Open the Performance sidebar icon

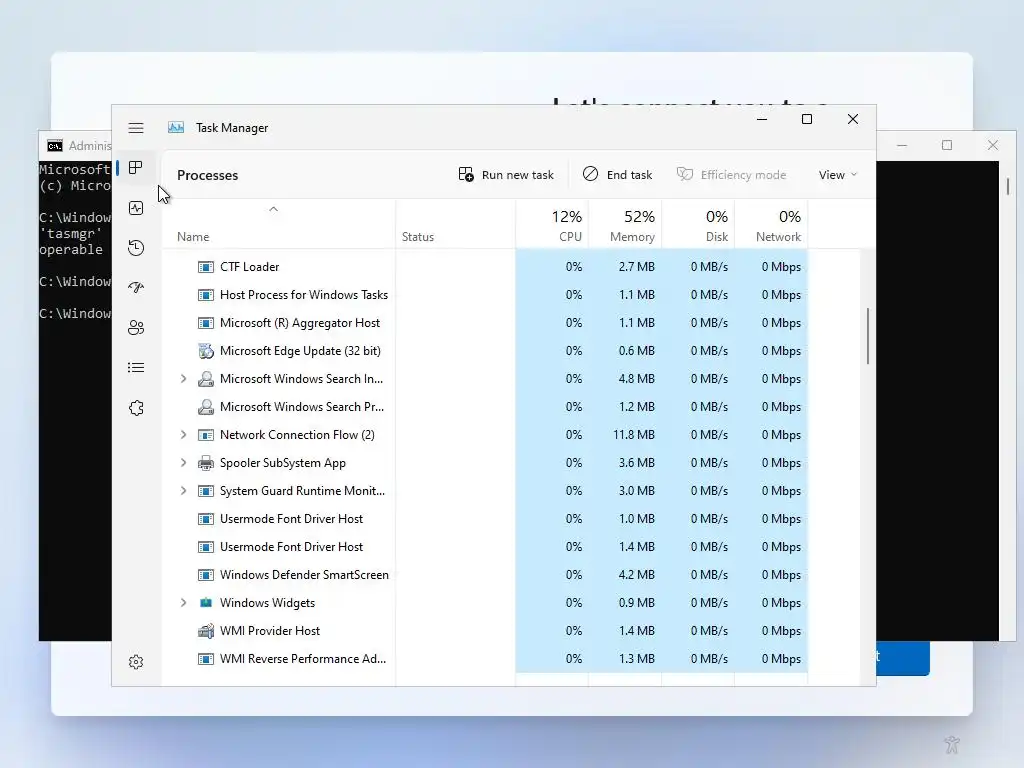click(x=136, y=208)
